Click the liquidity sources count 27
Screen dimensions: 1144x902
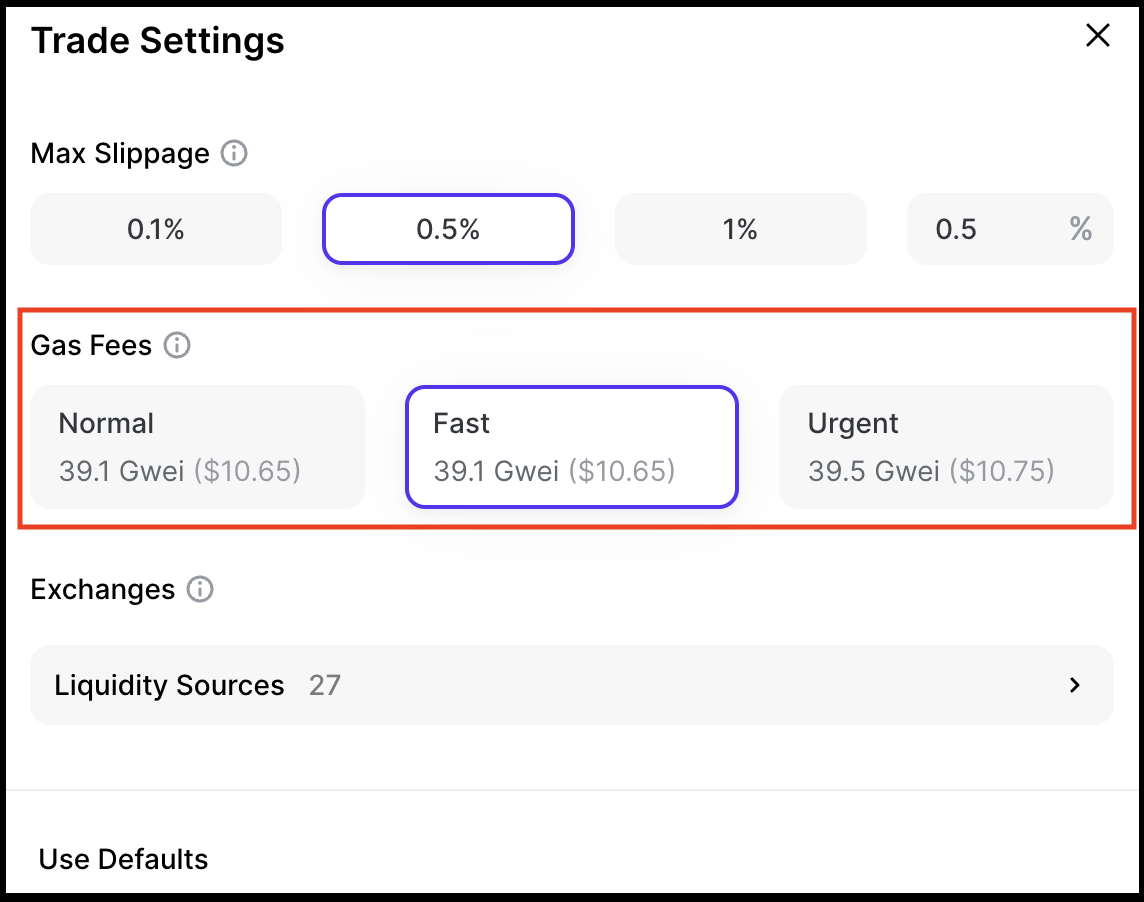(324, 685)
